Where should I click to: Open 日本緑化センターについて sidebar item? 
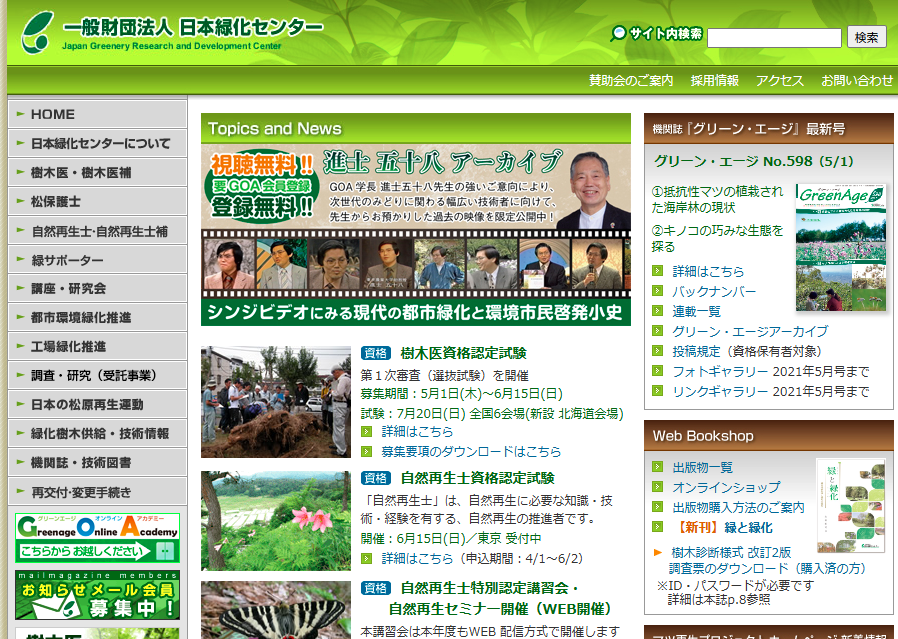tap(97, 143)
